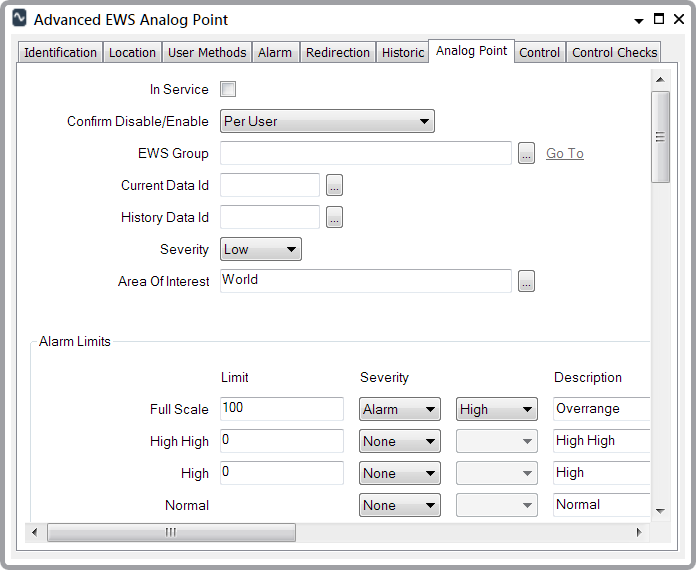Expand the Severity Low dropdown

261,250
